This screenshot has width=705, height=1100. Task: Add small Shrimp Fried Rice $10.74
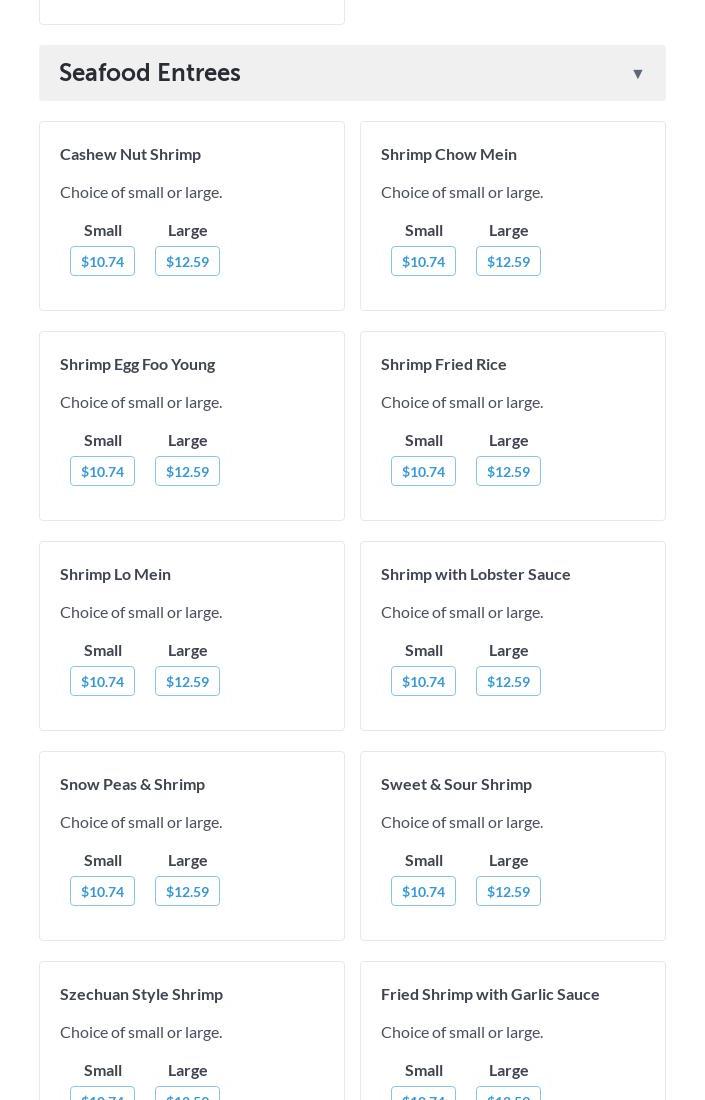(423, 471)
